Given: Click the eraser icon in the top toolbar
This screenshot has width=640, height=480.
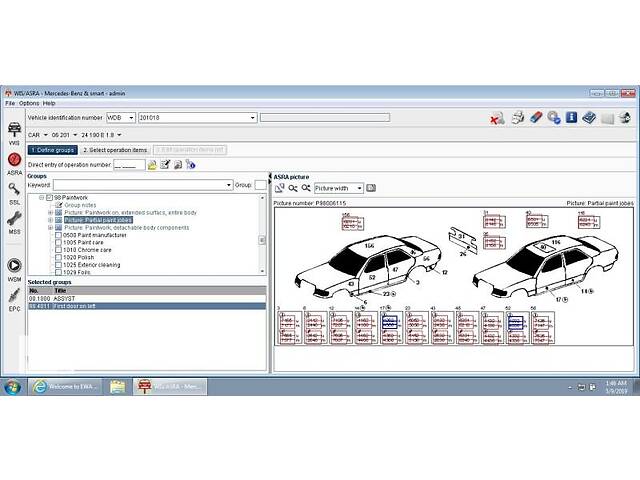Looking at the screenshot, I should coord(536,118).
